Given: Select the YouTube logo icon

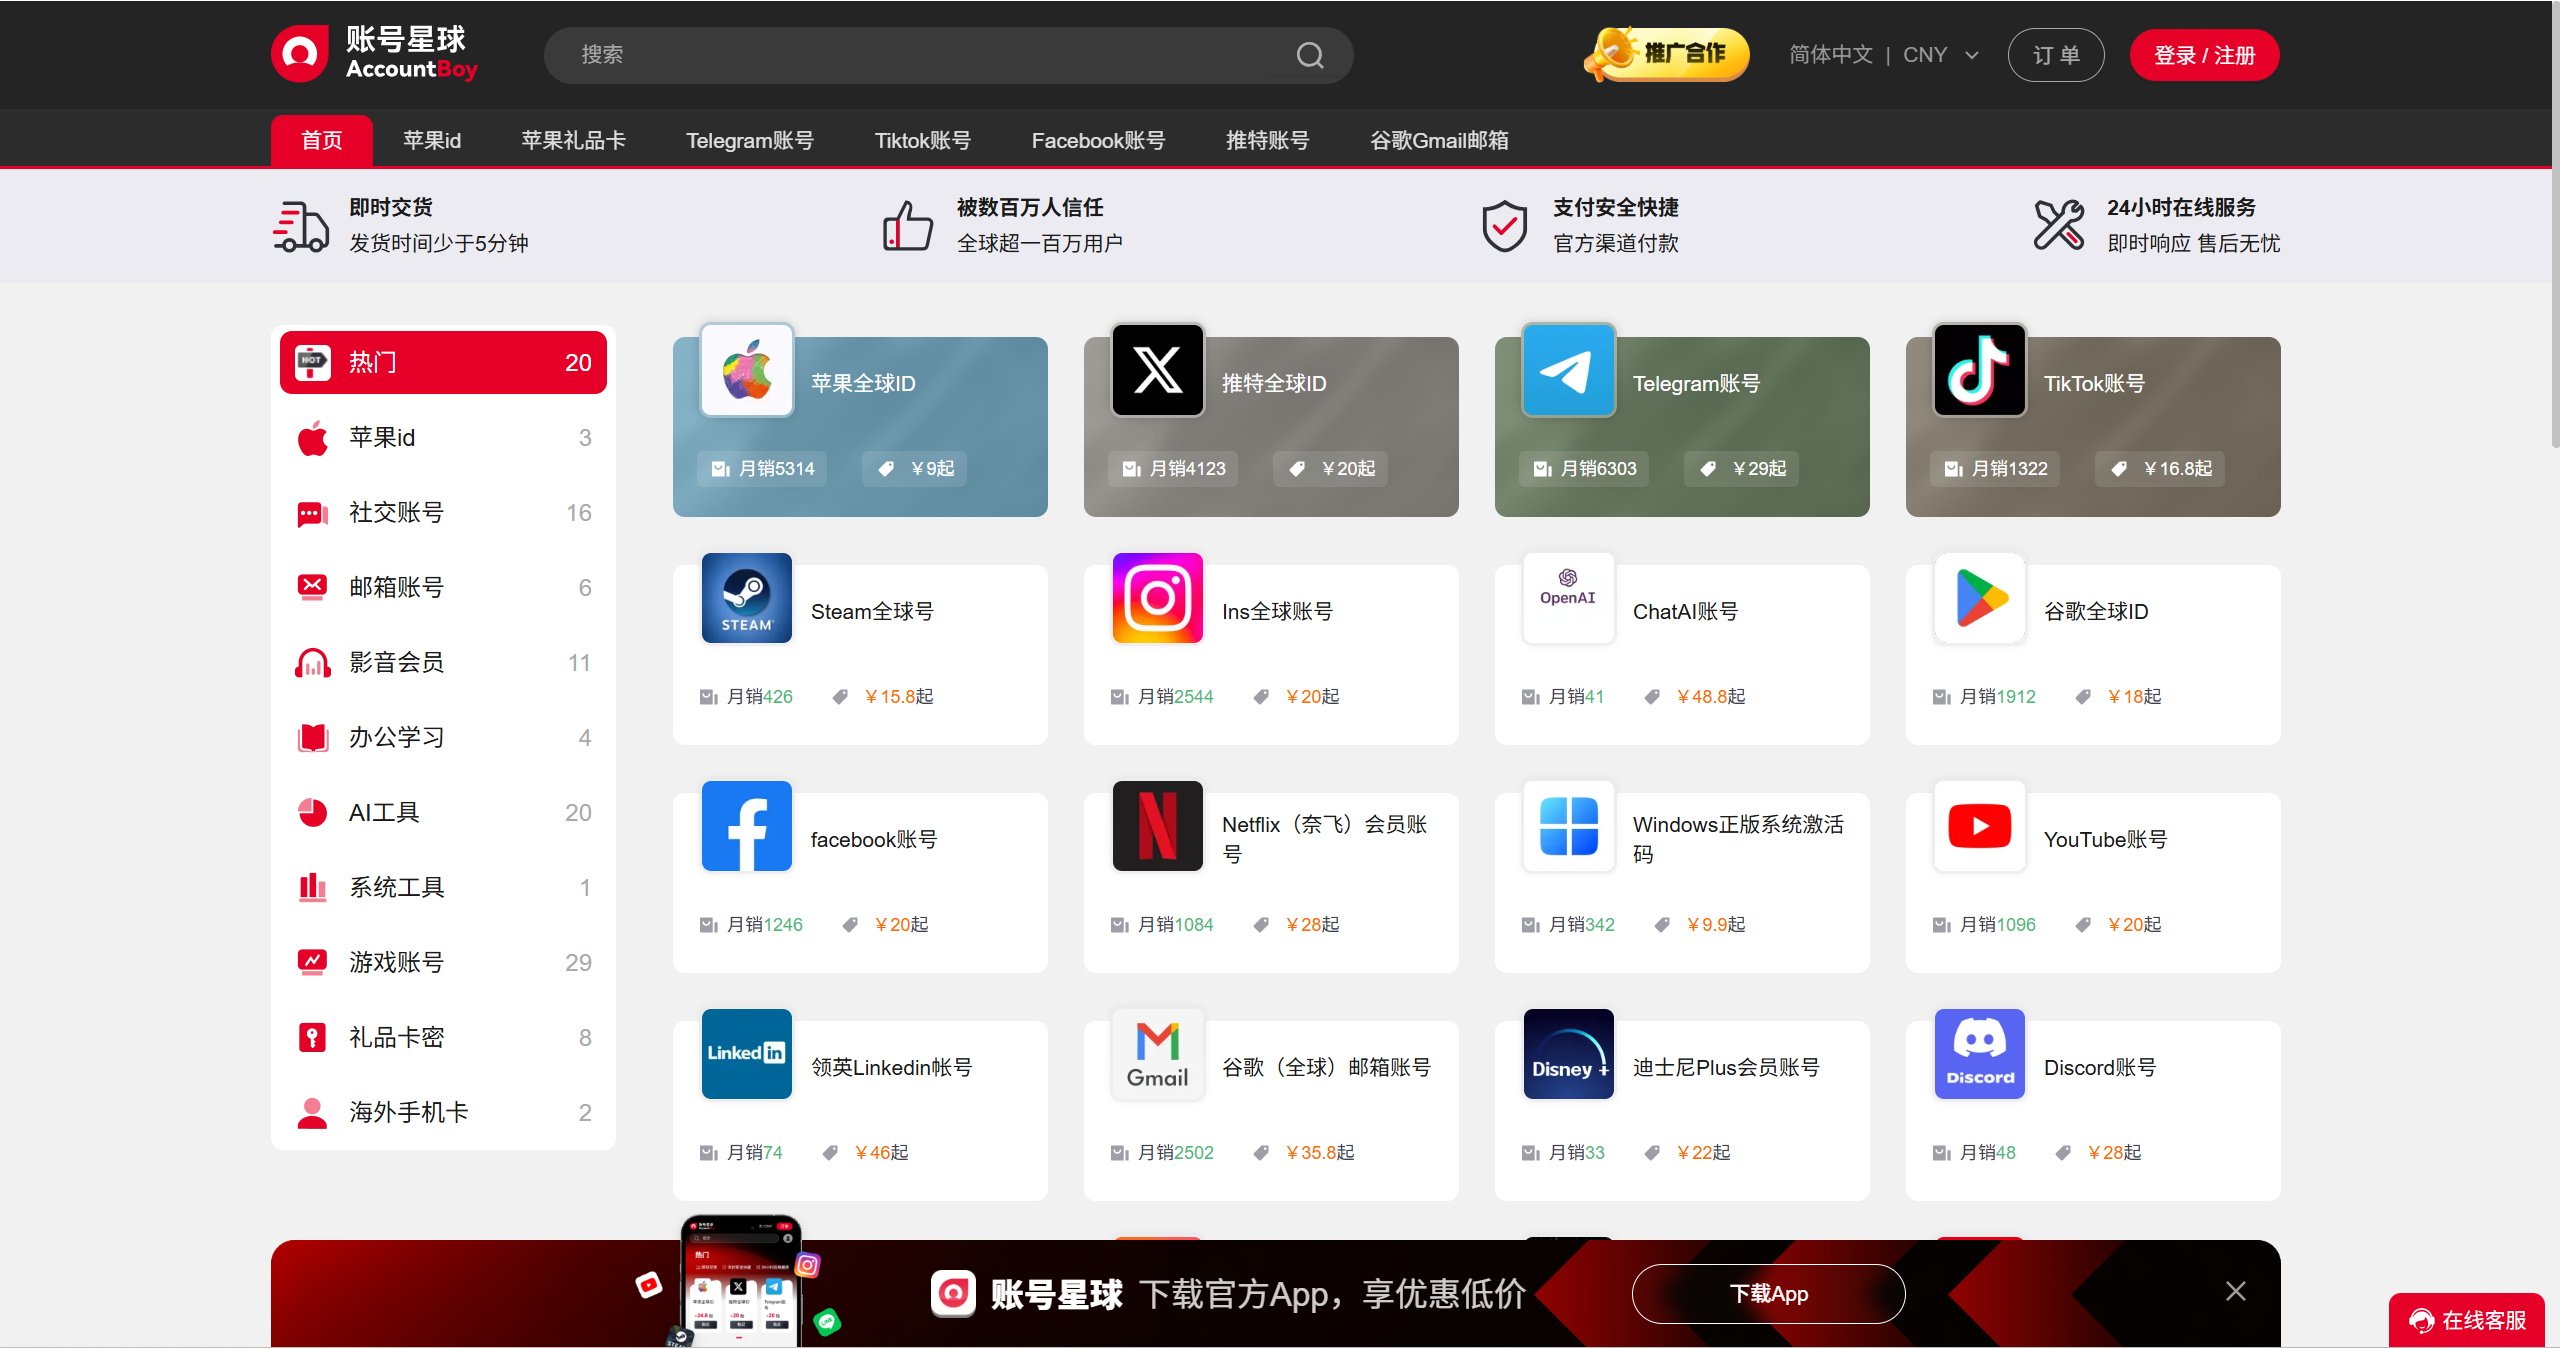Looking at the screenshot, I should (1979, 826).
